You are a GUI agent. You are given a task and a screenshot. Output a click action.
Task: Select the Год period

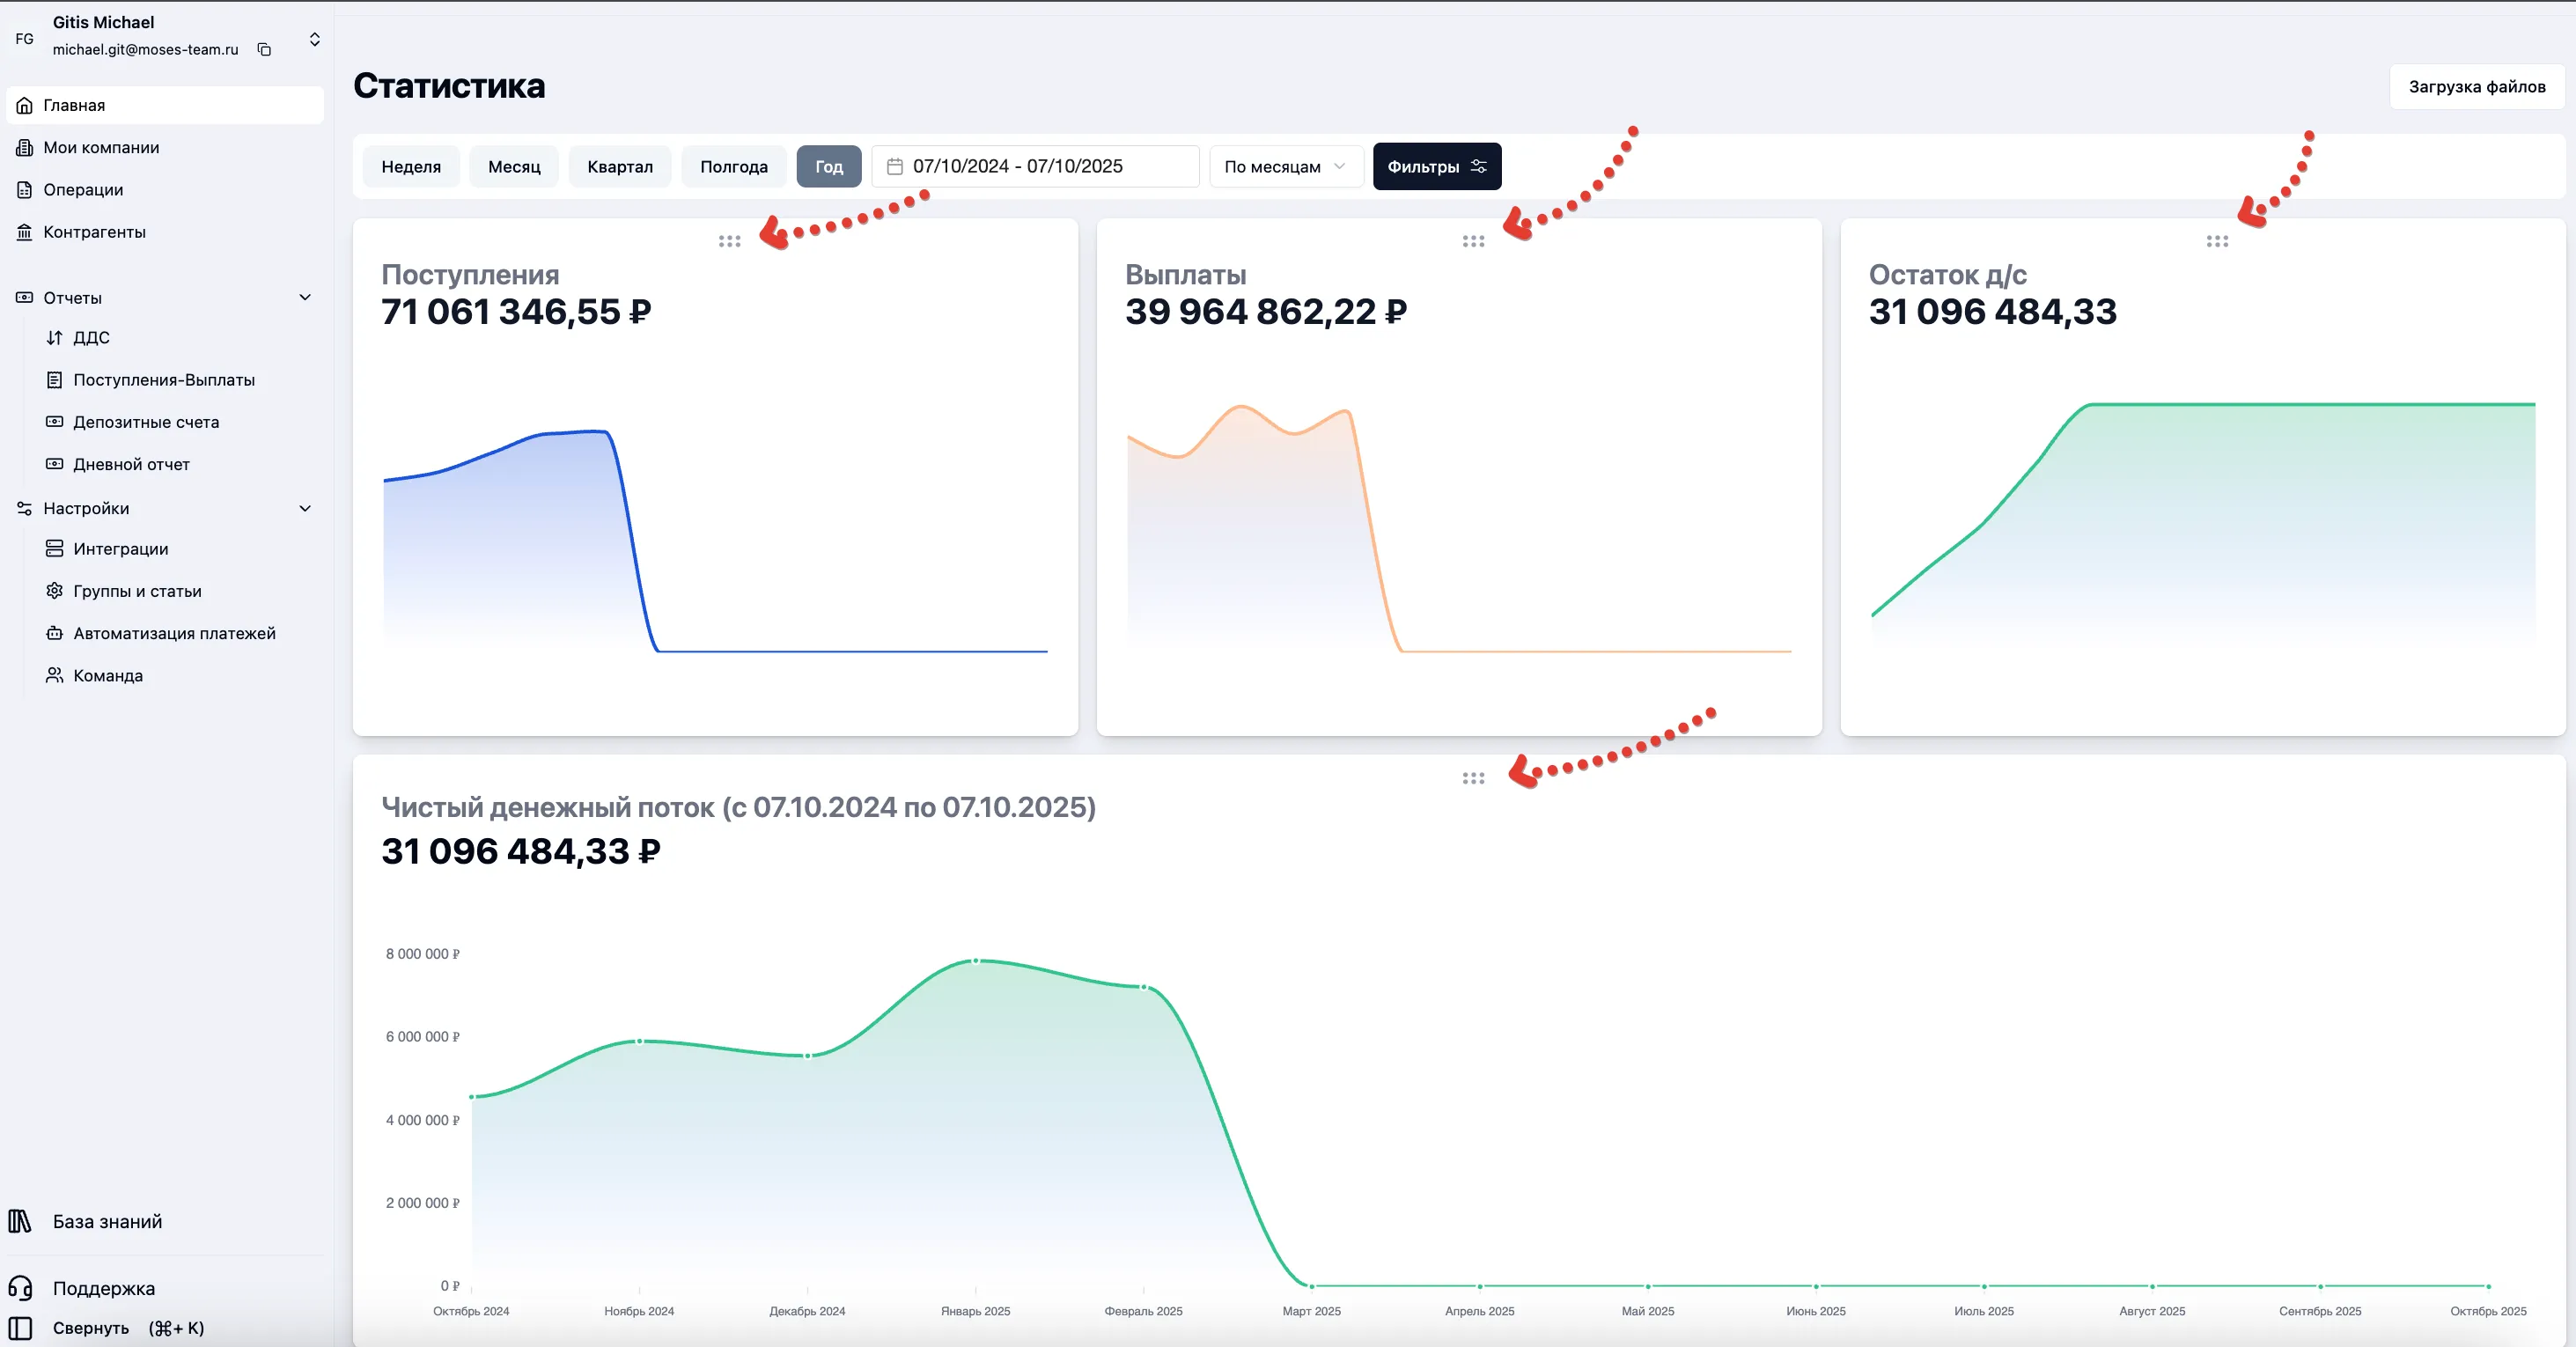click(x=829, y=166)
